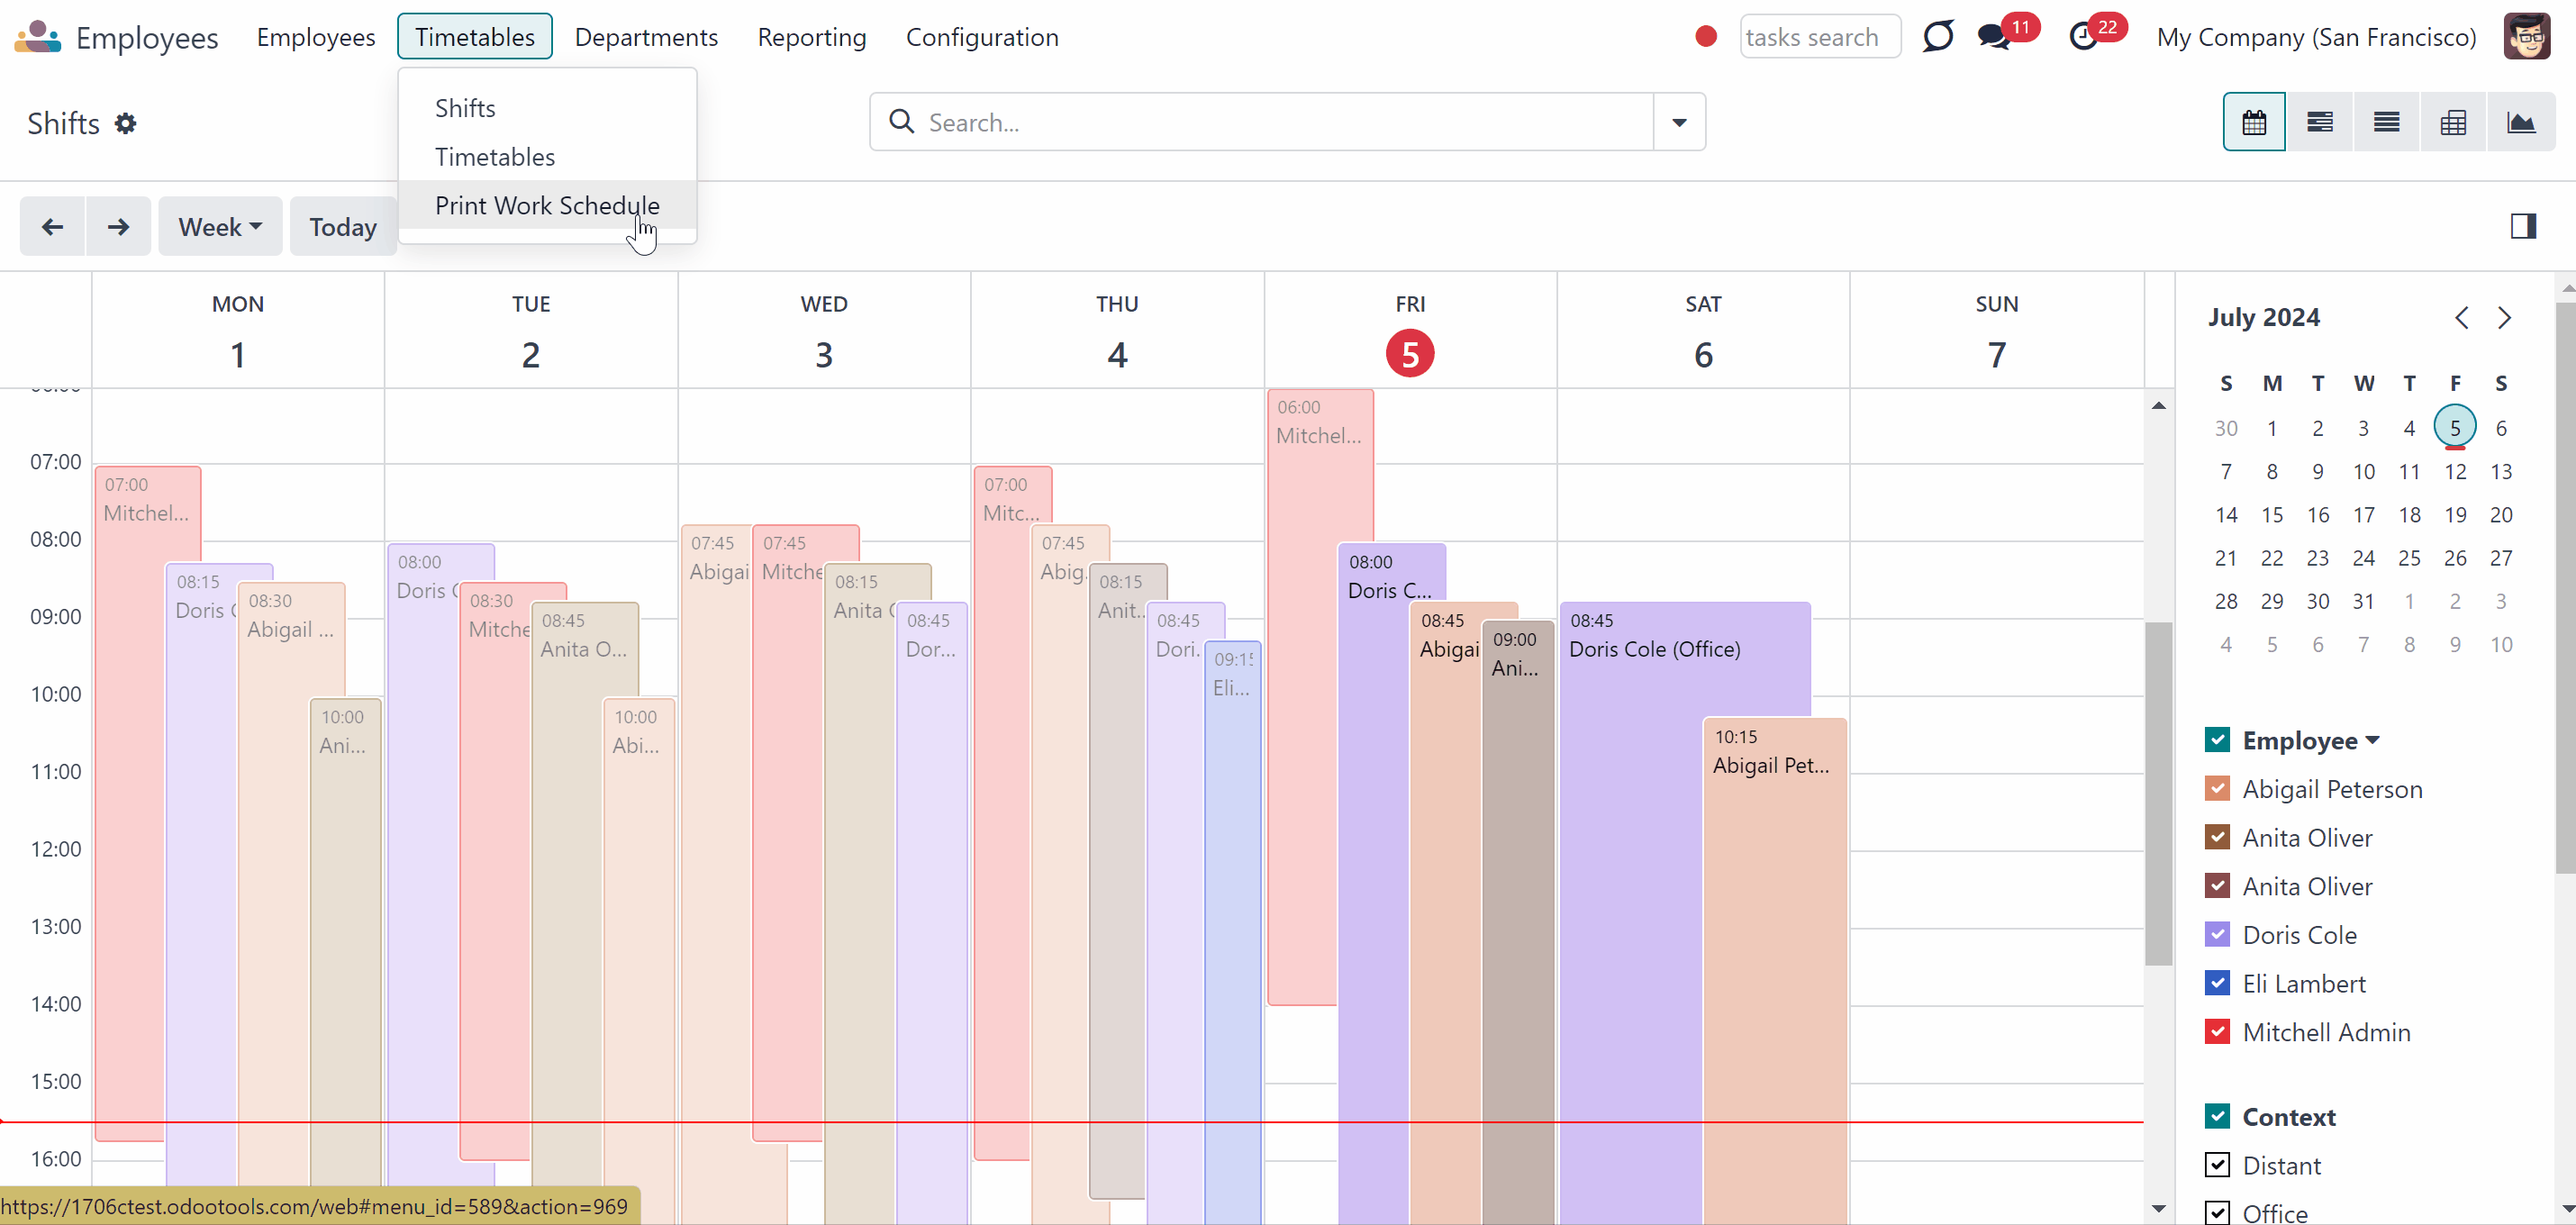Switch to the Gantt view icon
The height and width of the screenshot is (1225, 2576).
[x=2320, y=122]
